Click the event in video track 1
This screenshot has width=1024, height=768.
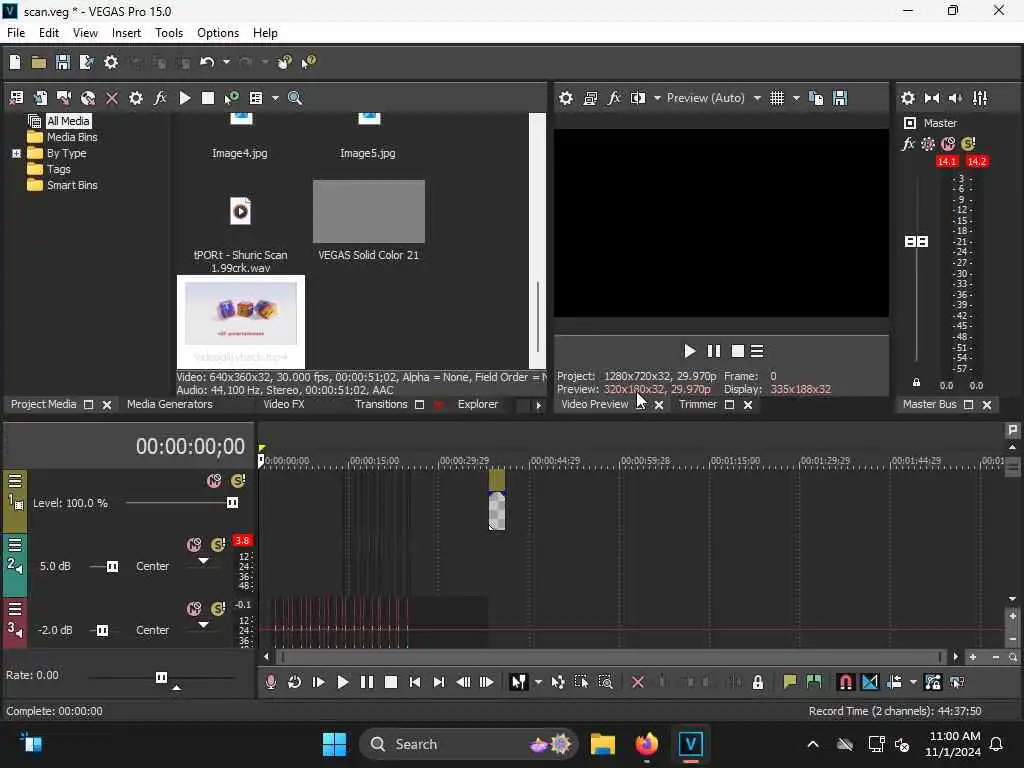point(496,500)
